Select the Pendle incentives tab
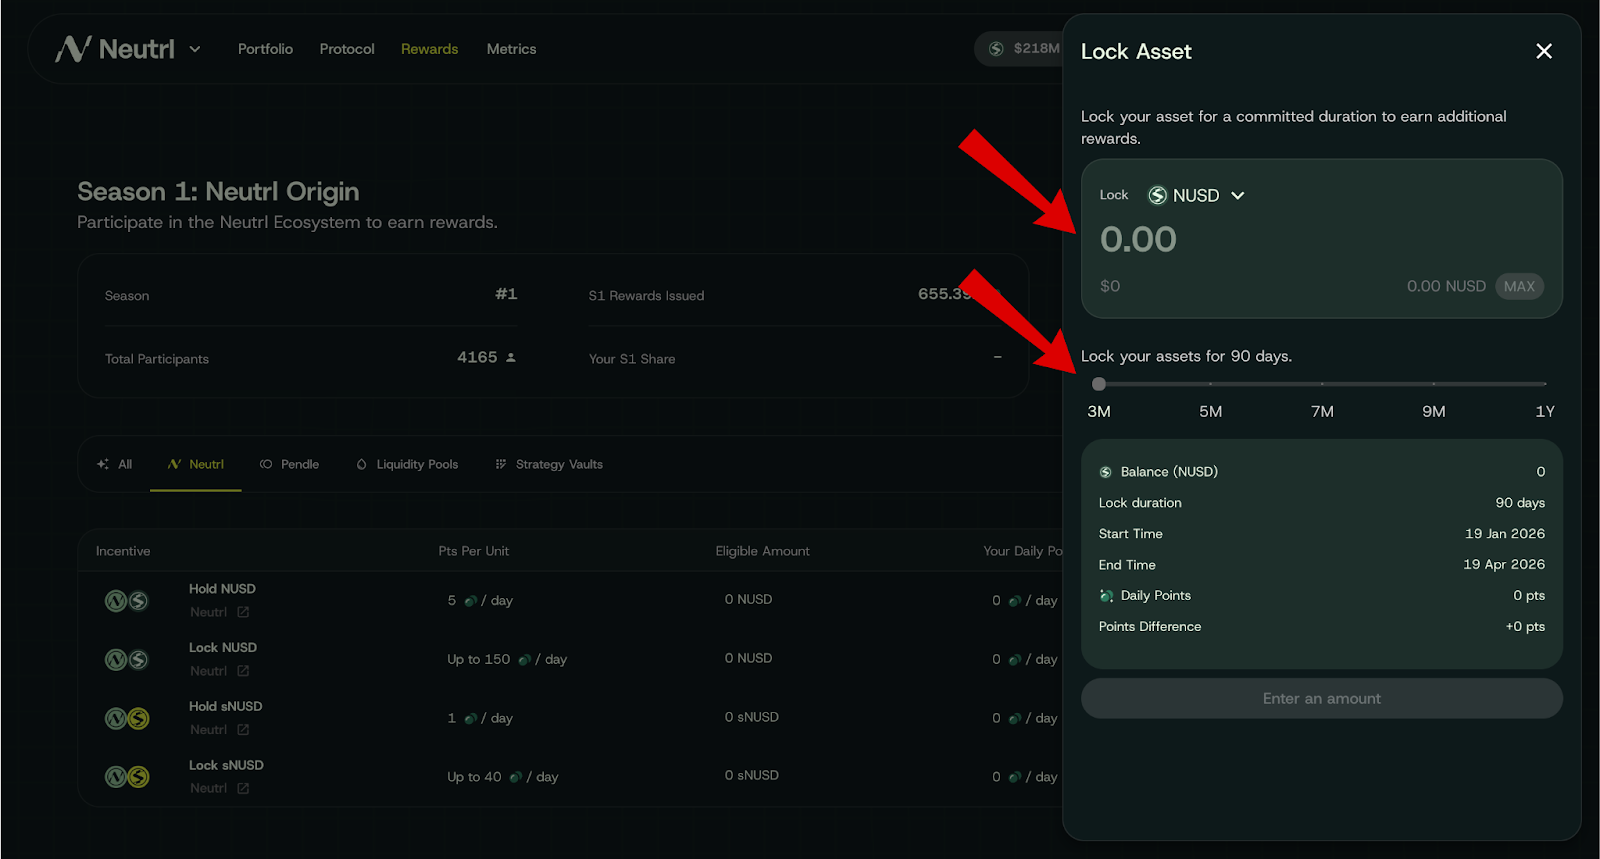Viewport: 1600px width, 859px height. (x=290, y=464)
